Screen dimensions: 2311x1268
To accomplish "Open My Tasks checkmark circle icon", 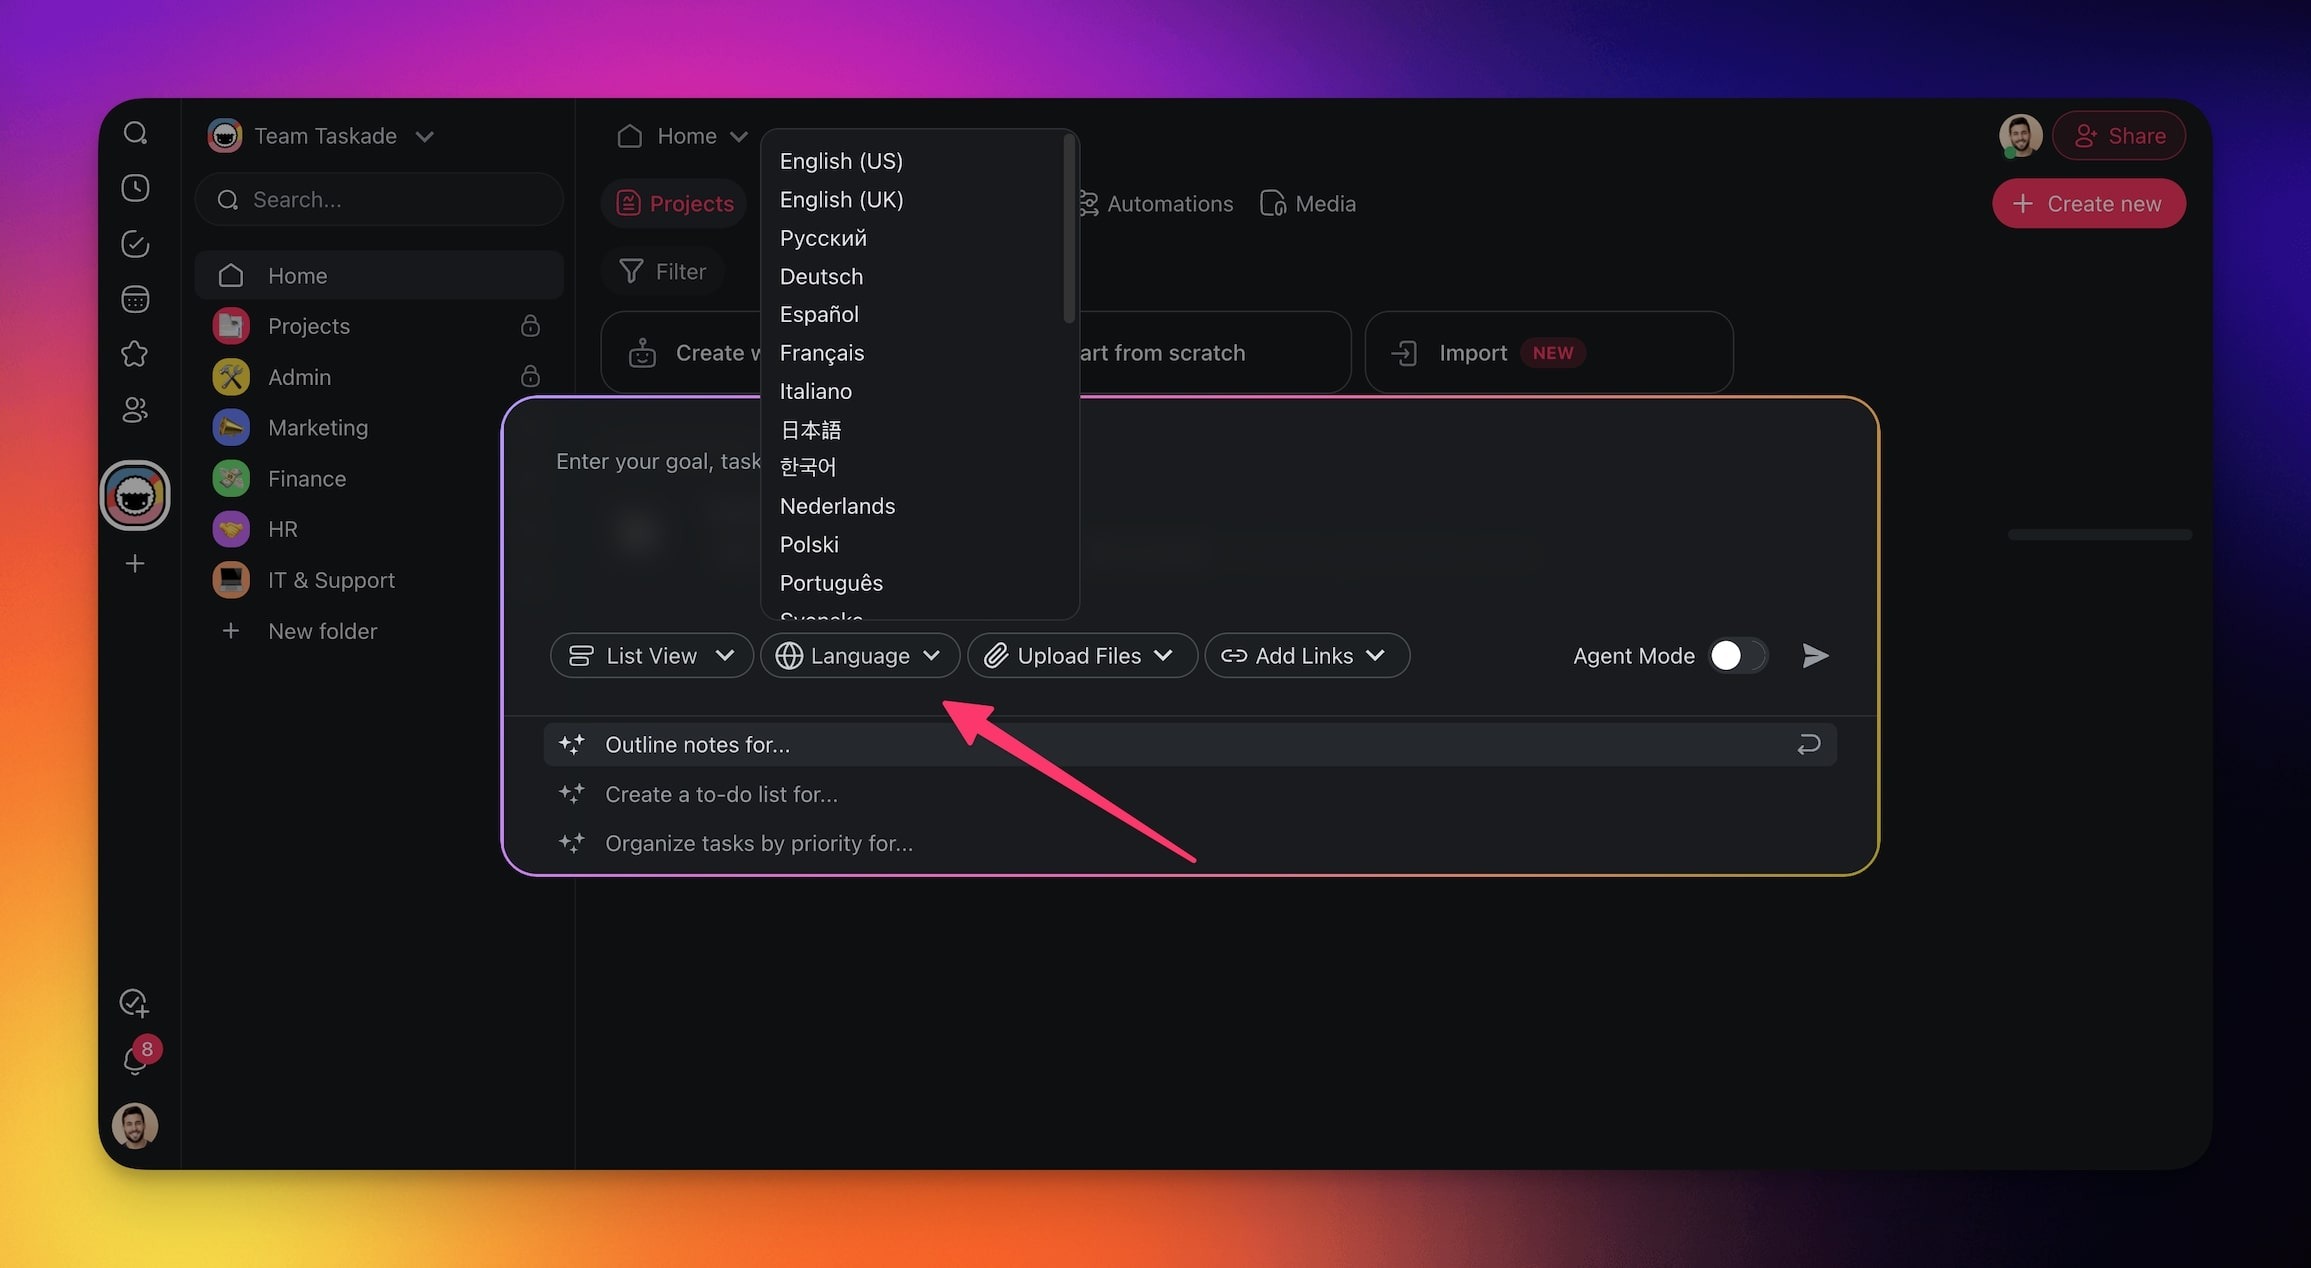I will point(135,244).
